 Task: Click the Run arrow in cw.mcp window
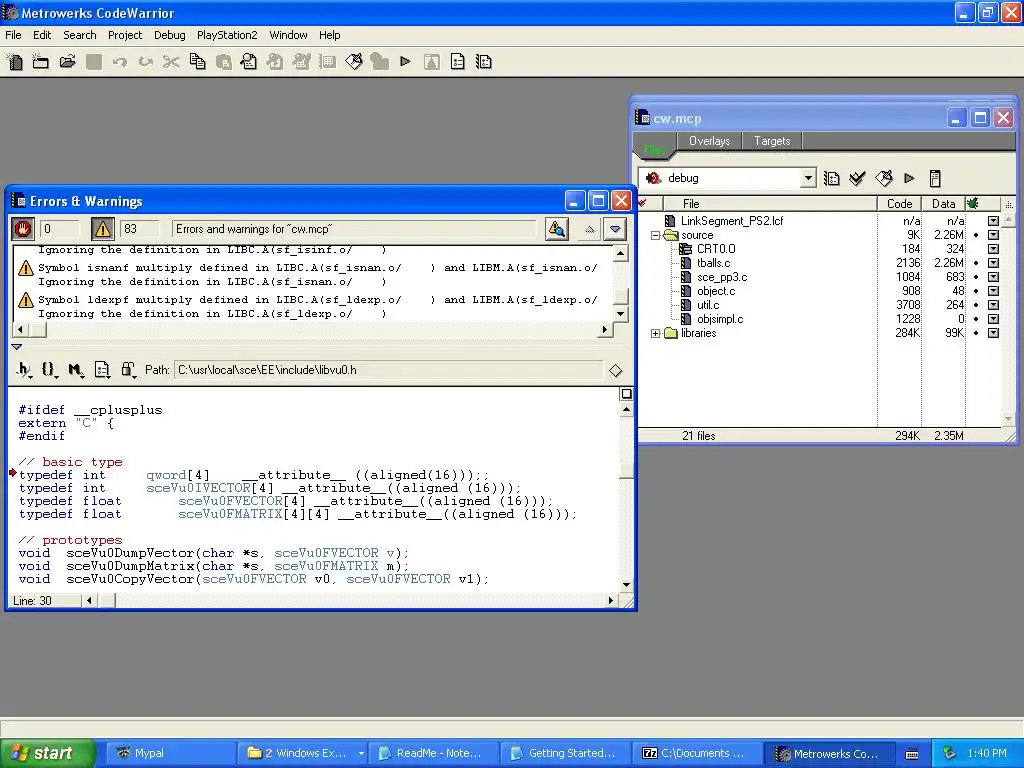[909, 178]
